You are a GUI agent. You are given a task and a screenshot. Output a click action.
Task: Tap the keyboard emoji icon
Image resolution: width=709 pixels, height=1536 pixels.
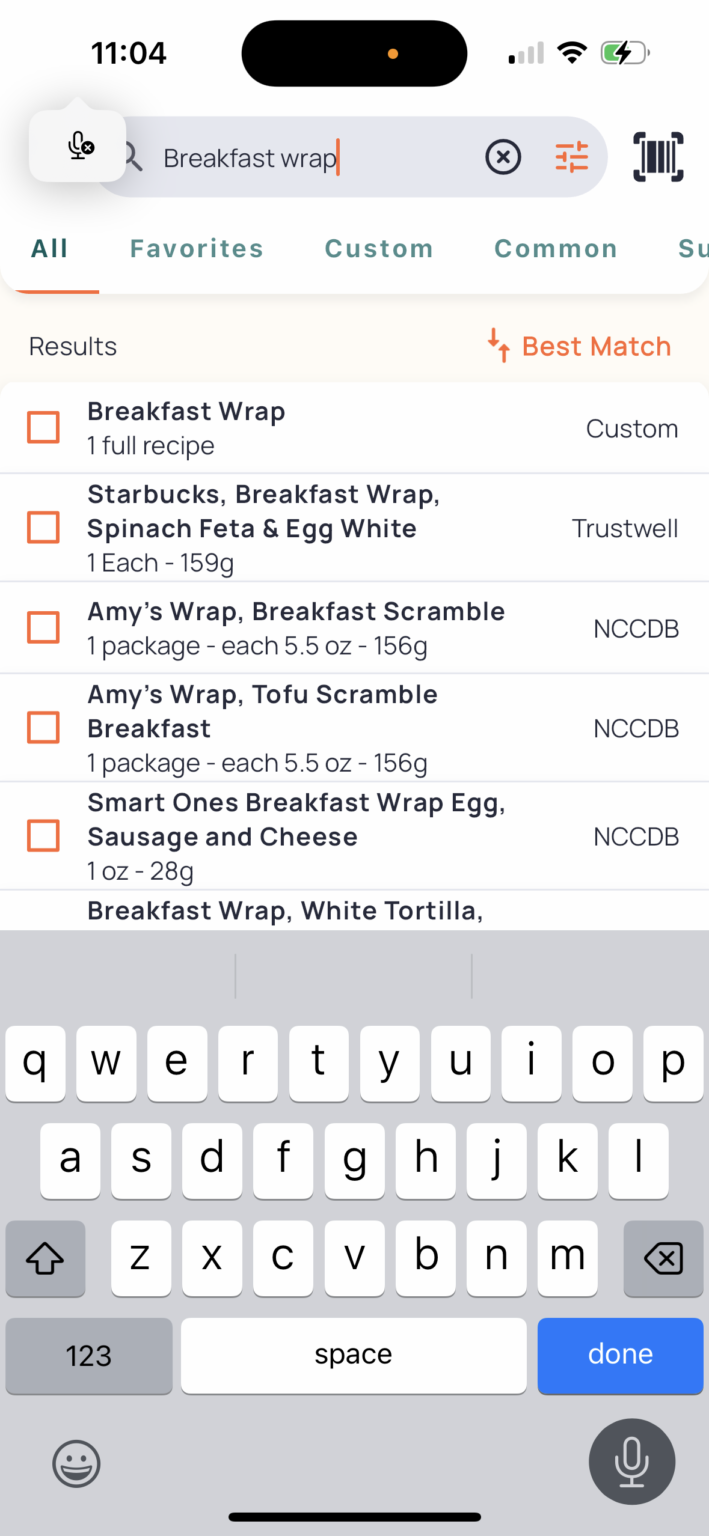click(x=76, y=1462)
